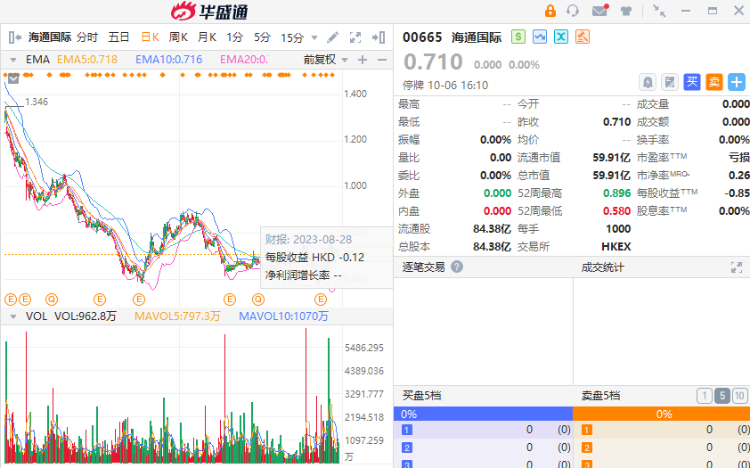Expand the VOL indicator menu triangle

click(x=13, y=316)
